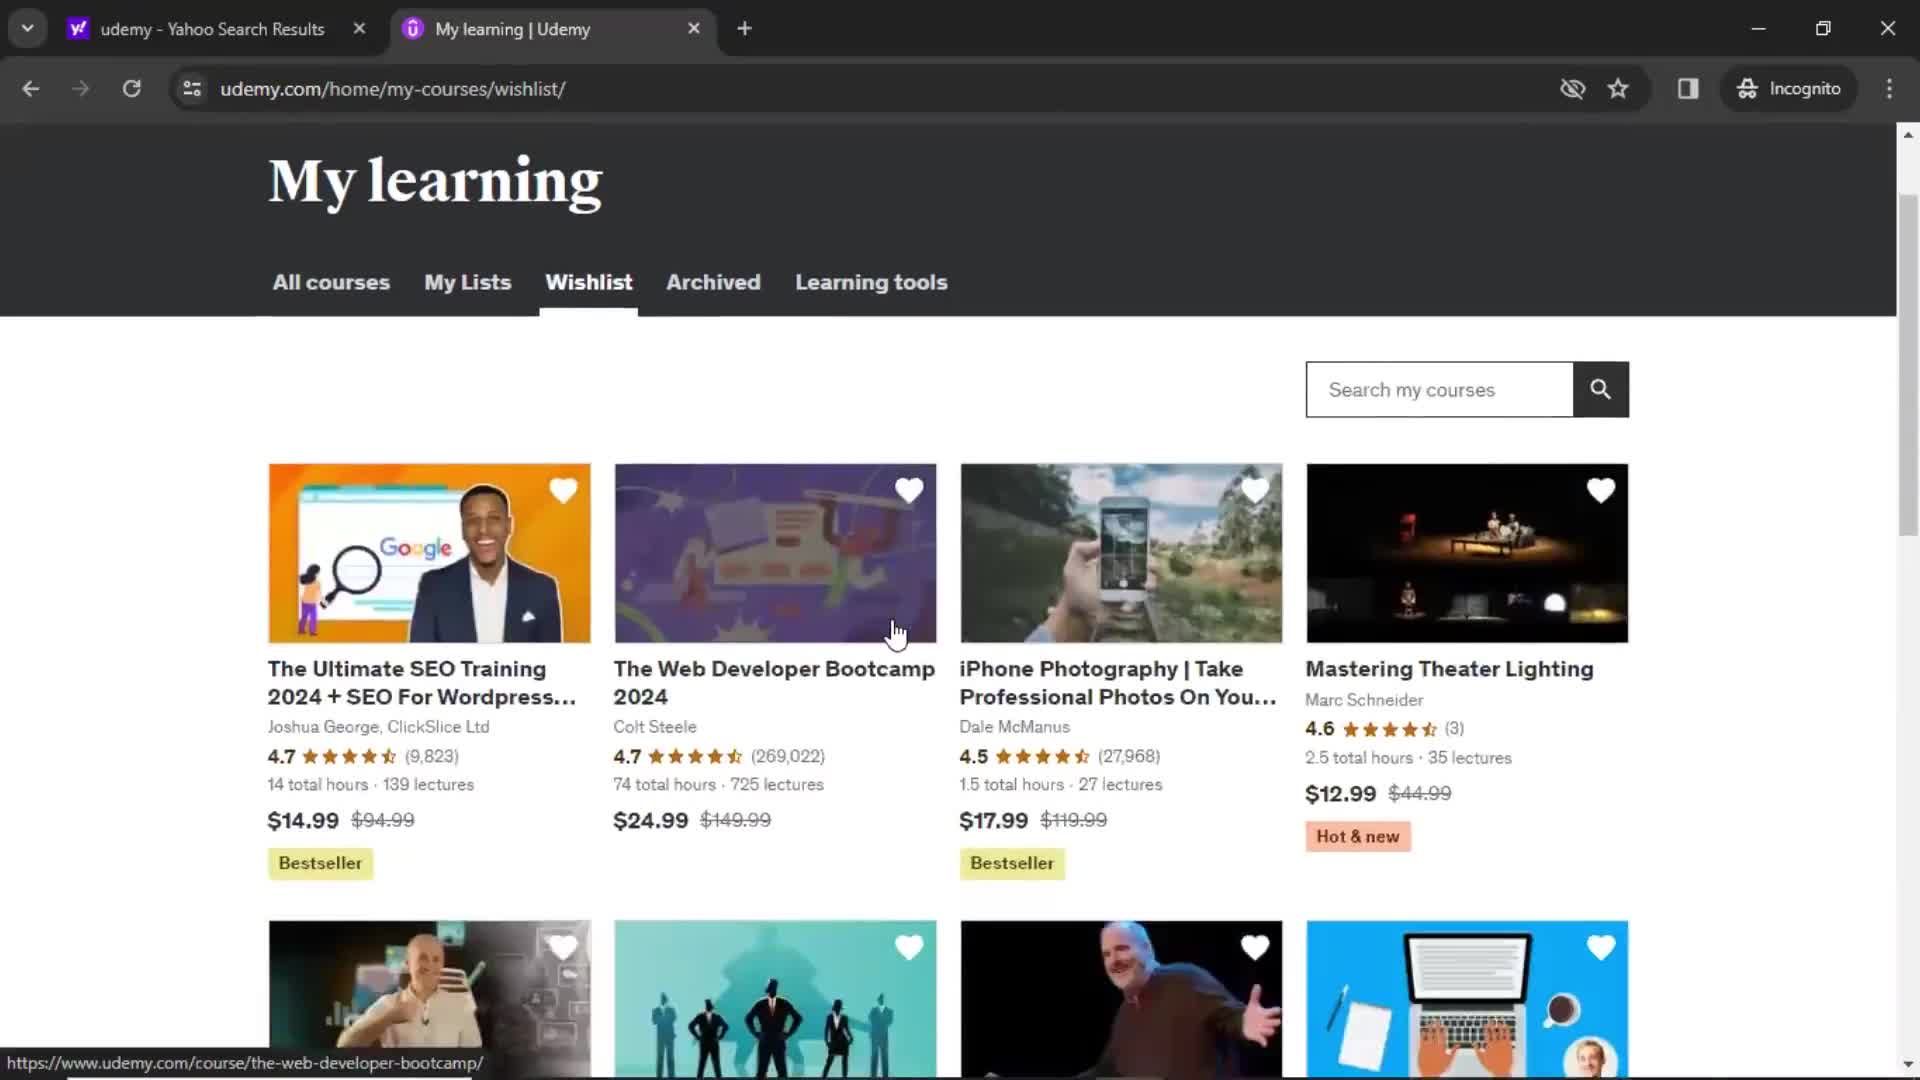Click the SEO Training course thumbnail

pyautogui.click(x=429, y=553)
